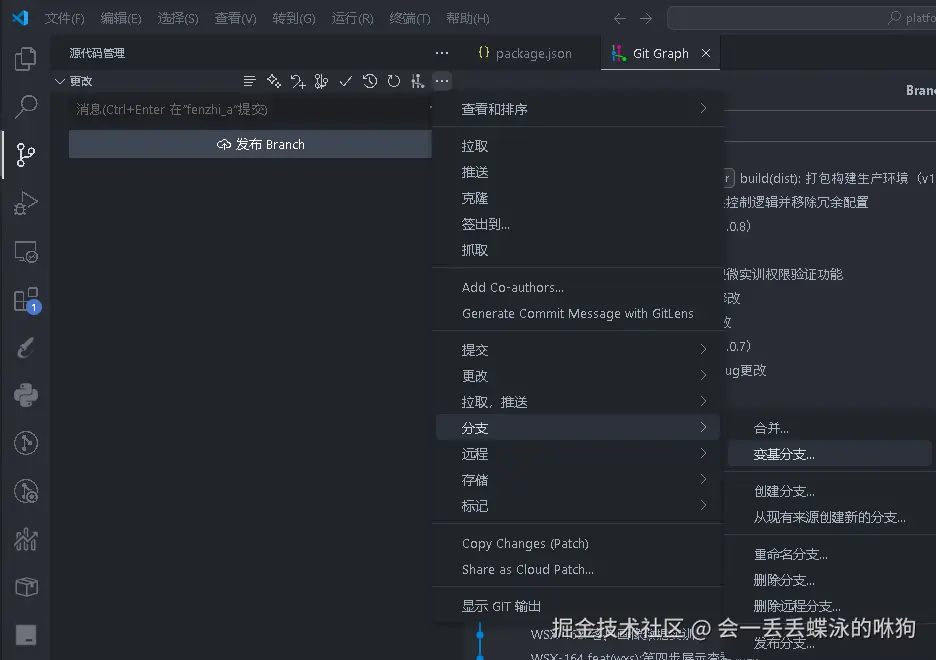Select Copy Changes (Patch)
The image size is (936, 660).
pos(578,544)
